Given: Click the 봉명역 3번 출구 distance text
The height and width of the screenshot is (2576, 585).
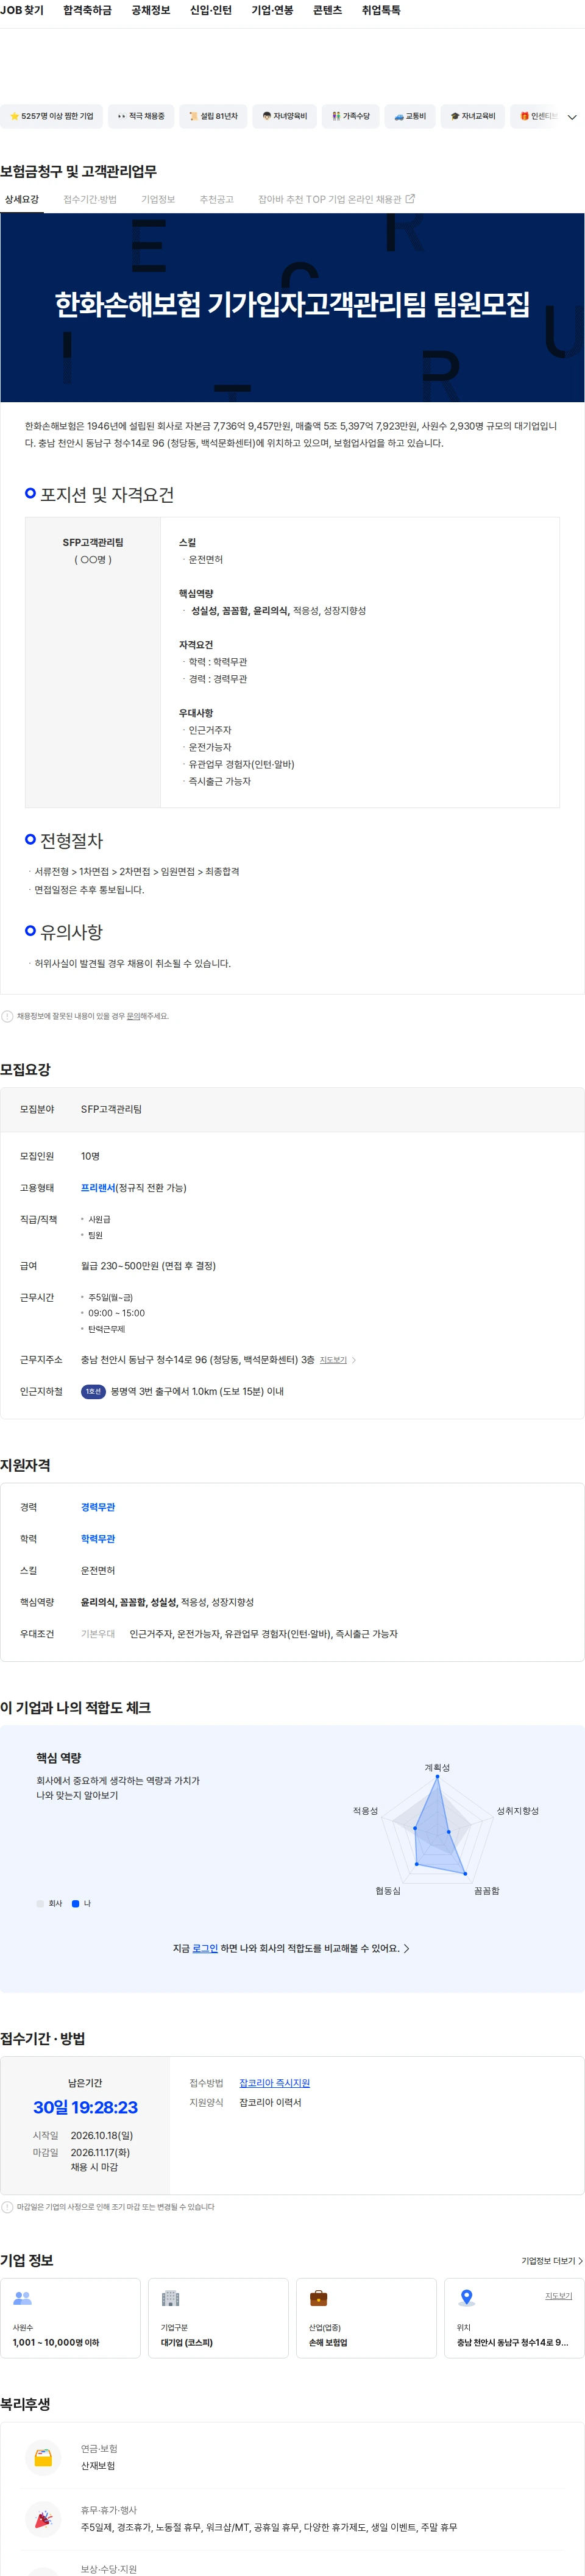Looking at the screenshot, I should [x=197, y=1391].
